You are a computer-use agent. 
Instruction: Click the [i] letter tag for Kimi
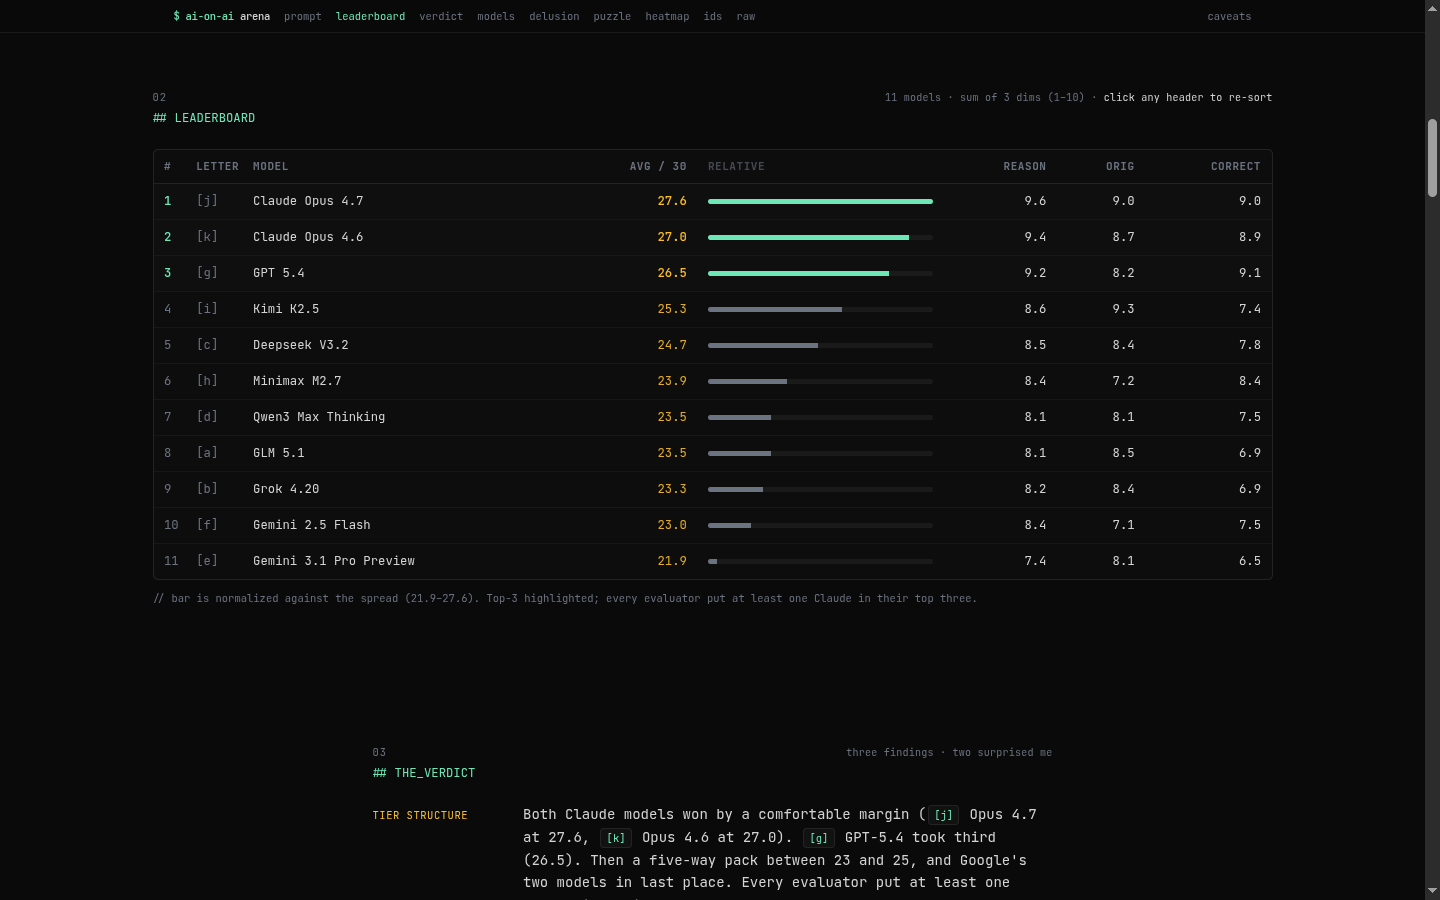(x=207, y=309)
